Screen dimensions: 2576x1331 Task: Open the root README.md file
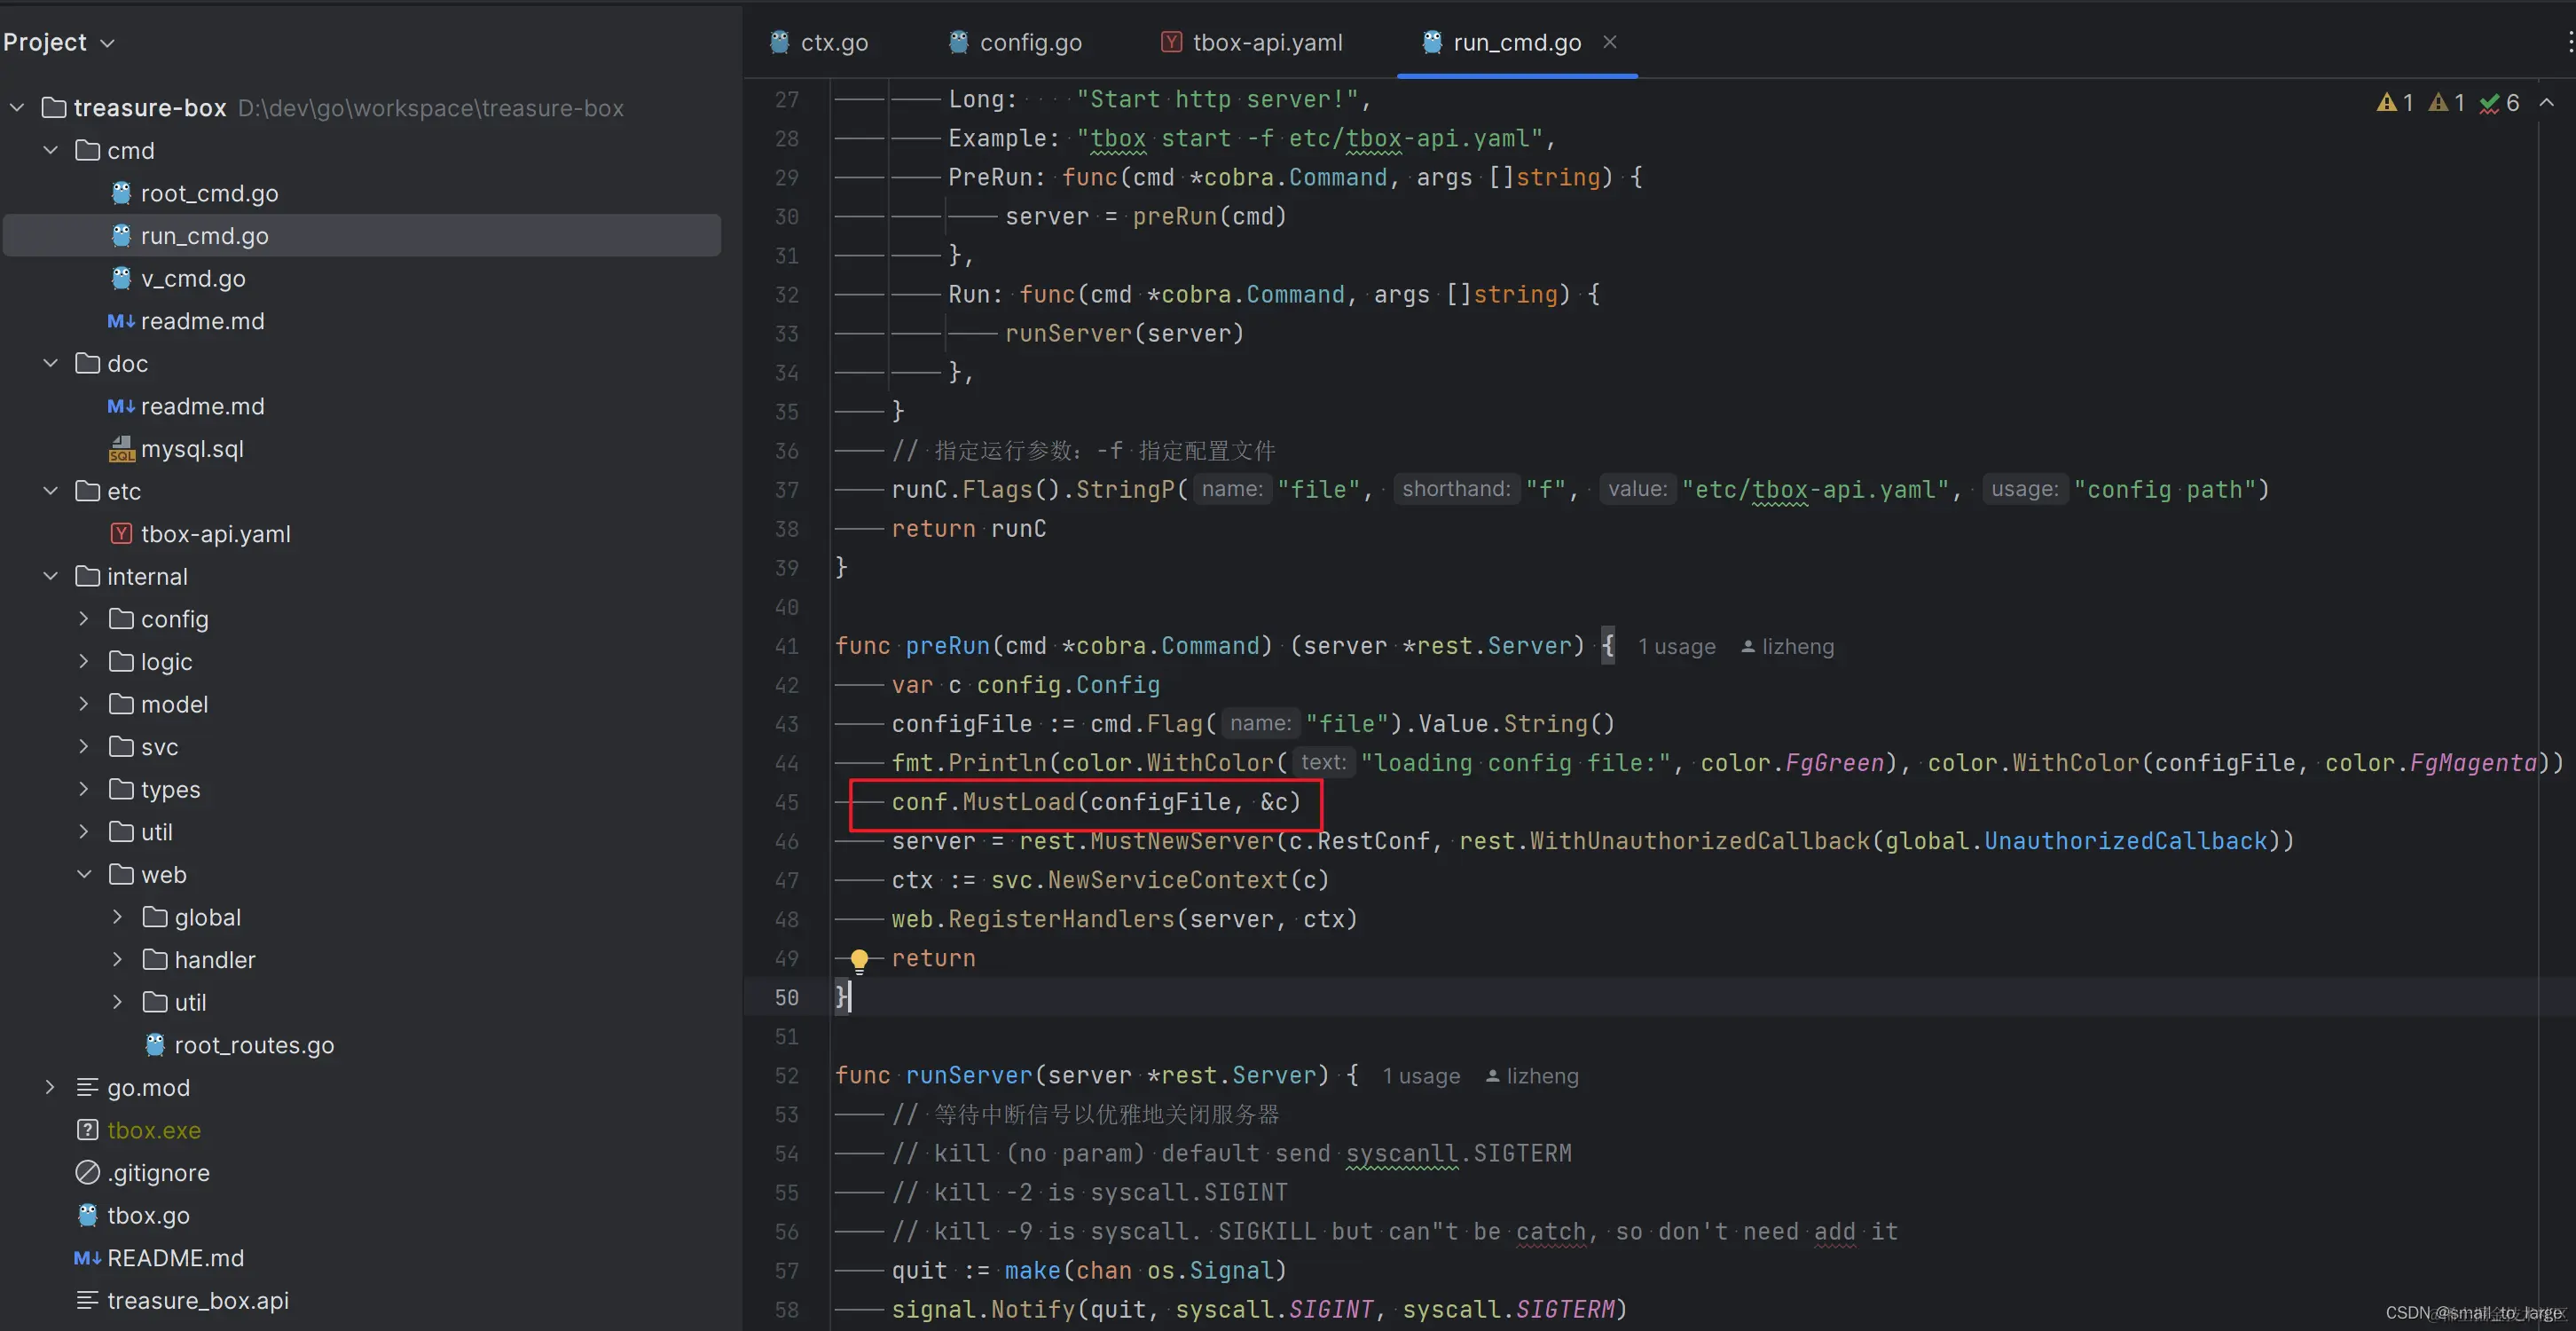(175, 1258)
